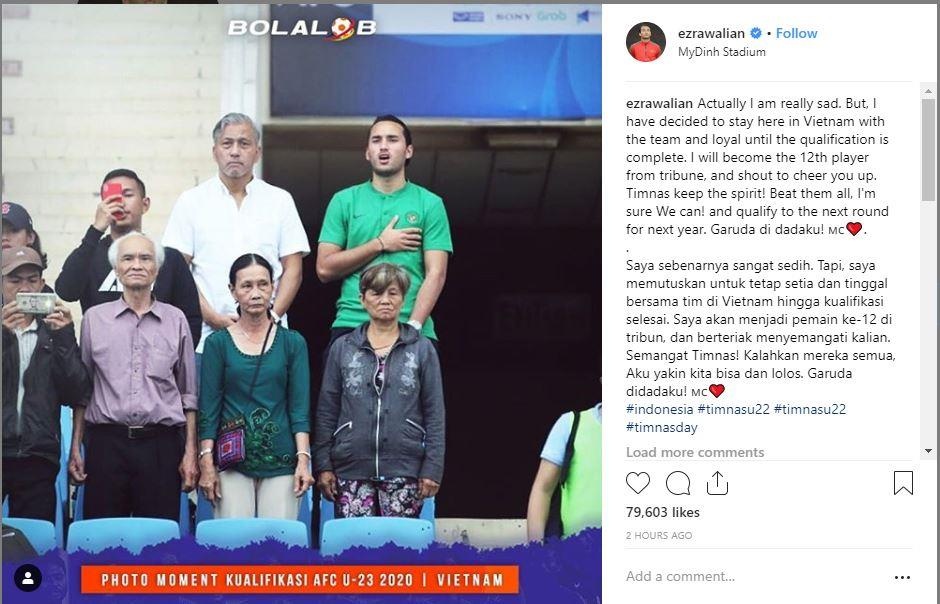Click the scrollbar down arrow in comments

[x=928, y=451]
